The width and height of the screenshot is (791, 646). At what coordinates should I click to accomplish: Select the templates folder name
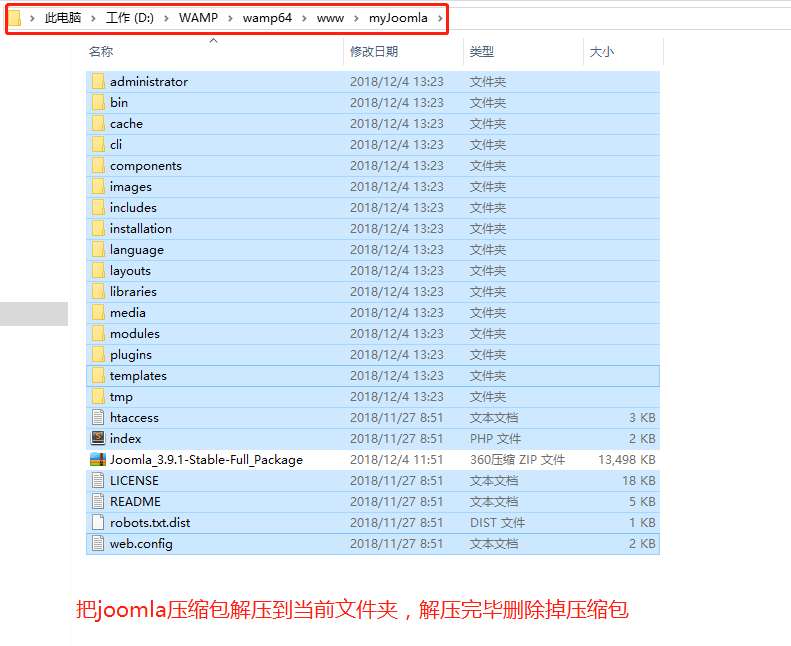click(x=138, y=376)
